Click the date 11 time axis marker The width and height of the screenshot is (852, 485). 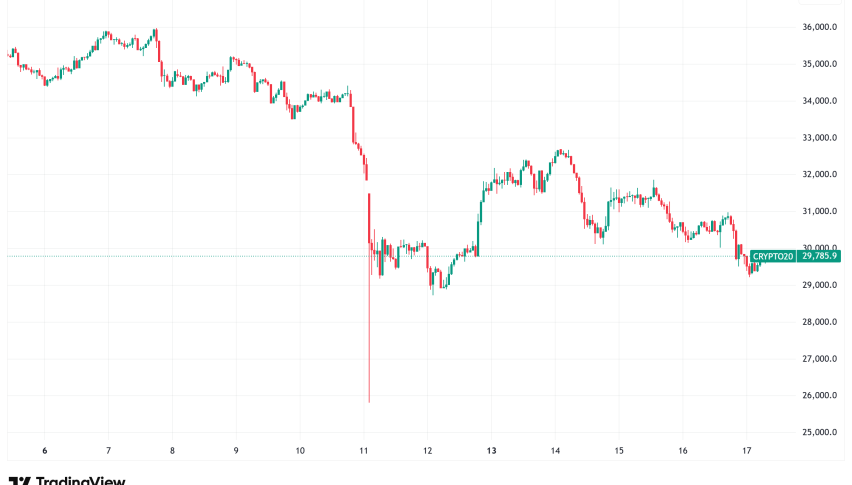(364, 451)
